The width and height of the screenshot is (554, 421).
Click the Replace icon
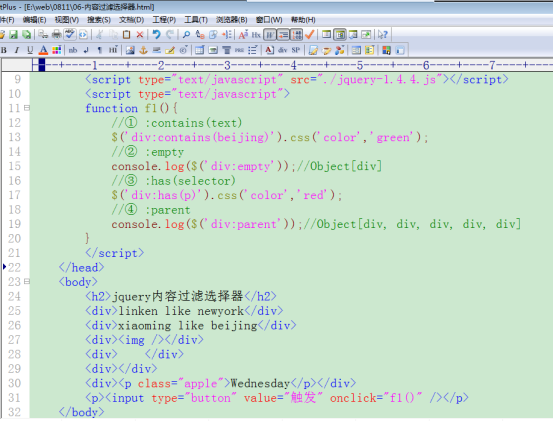tap(200, 34)
